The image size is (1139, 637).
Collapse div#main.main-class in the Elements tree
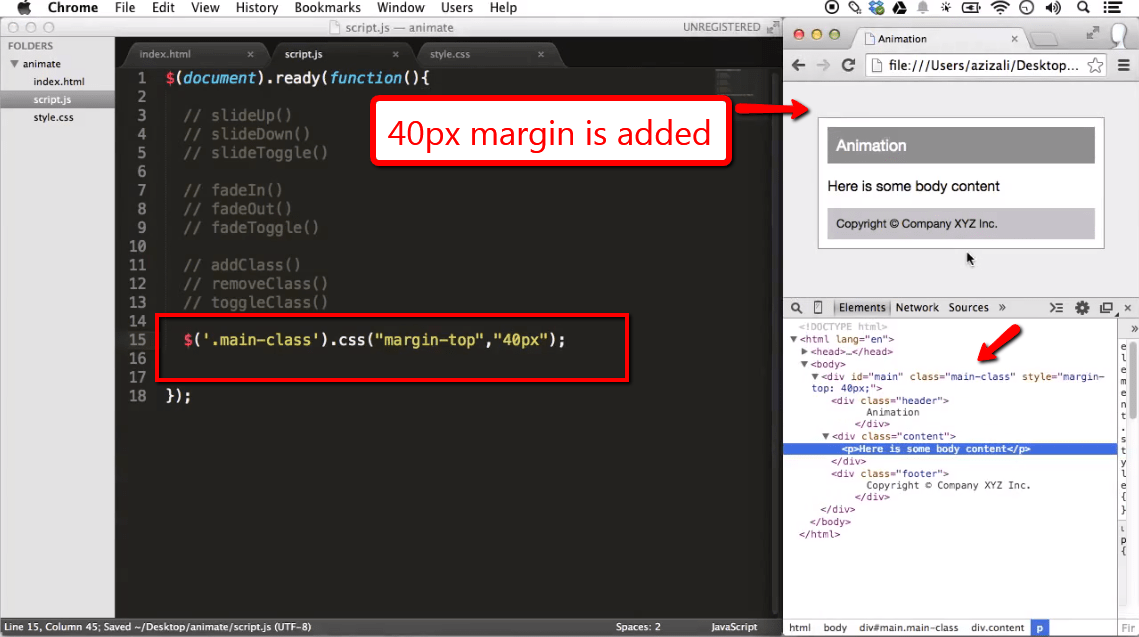point(817,376)
